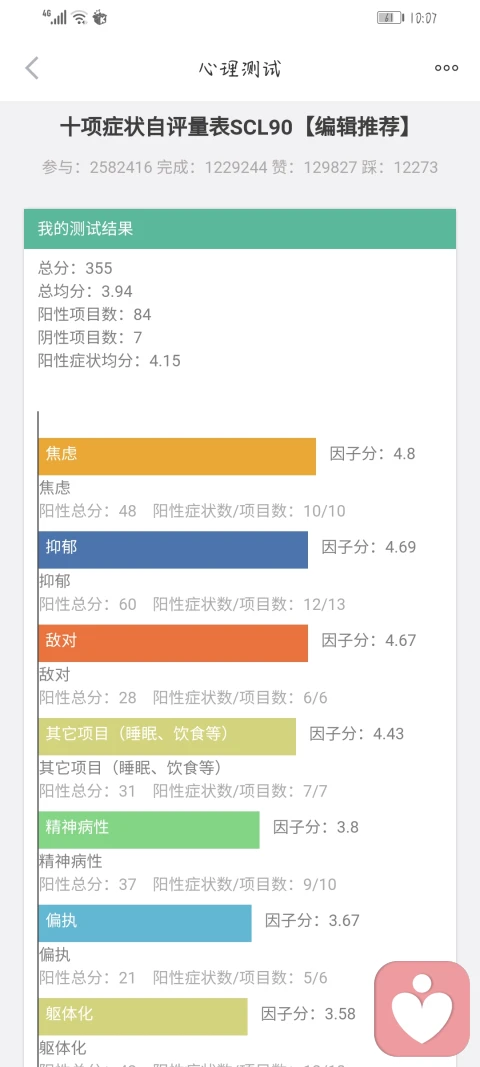This screenshot has width=480, height=1067.
Task: Tap the pink heart floating icon
Action: (x=422, y=1008)
